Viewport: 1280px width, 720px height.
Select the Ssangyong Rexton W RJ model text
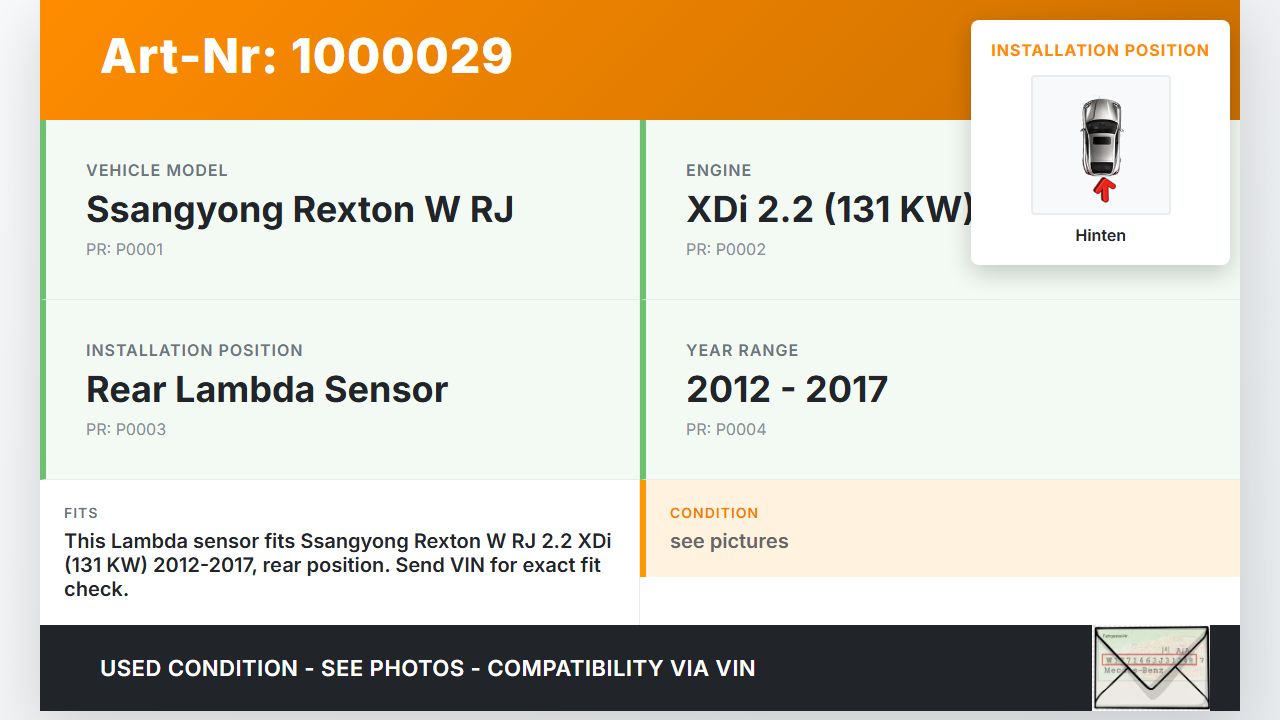pos(300,210)
